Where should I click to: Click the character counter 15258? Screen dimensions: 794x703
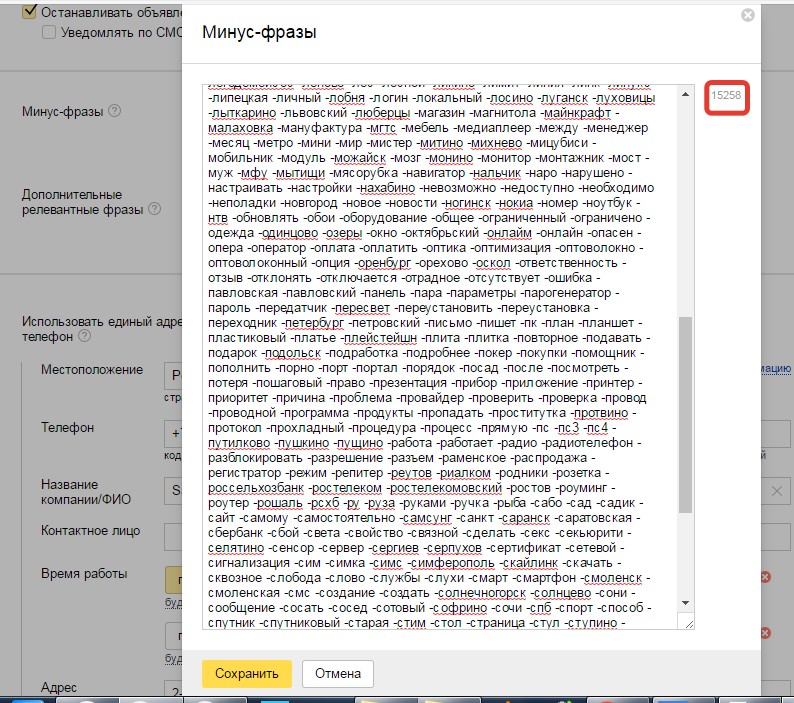tap(726, 95)
